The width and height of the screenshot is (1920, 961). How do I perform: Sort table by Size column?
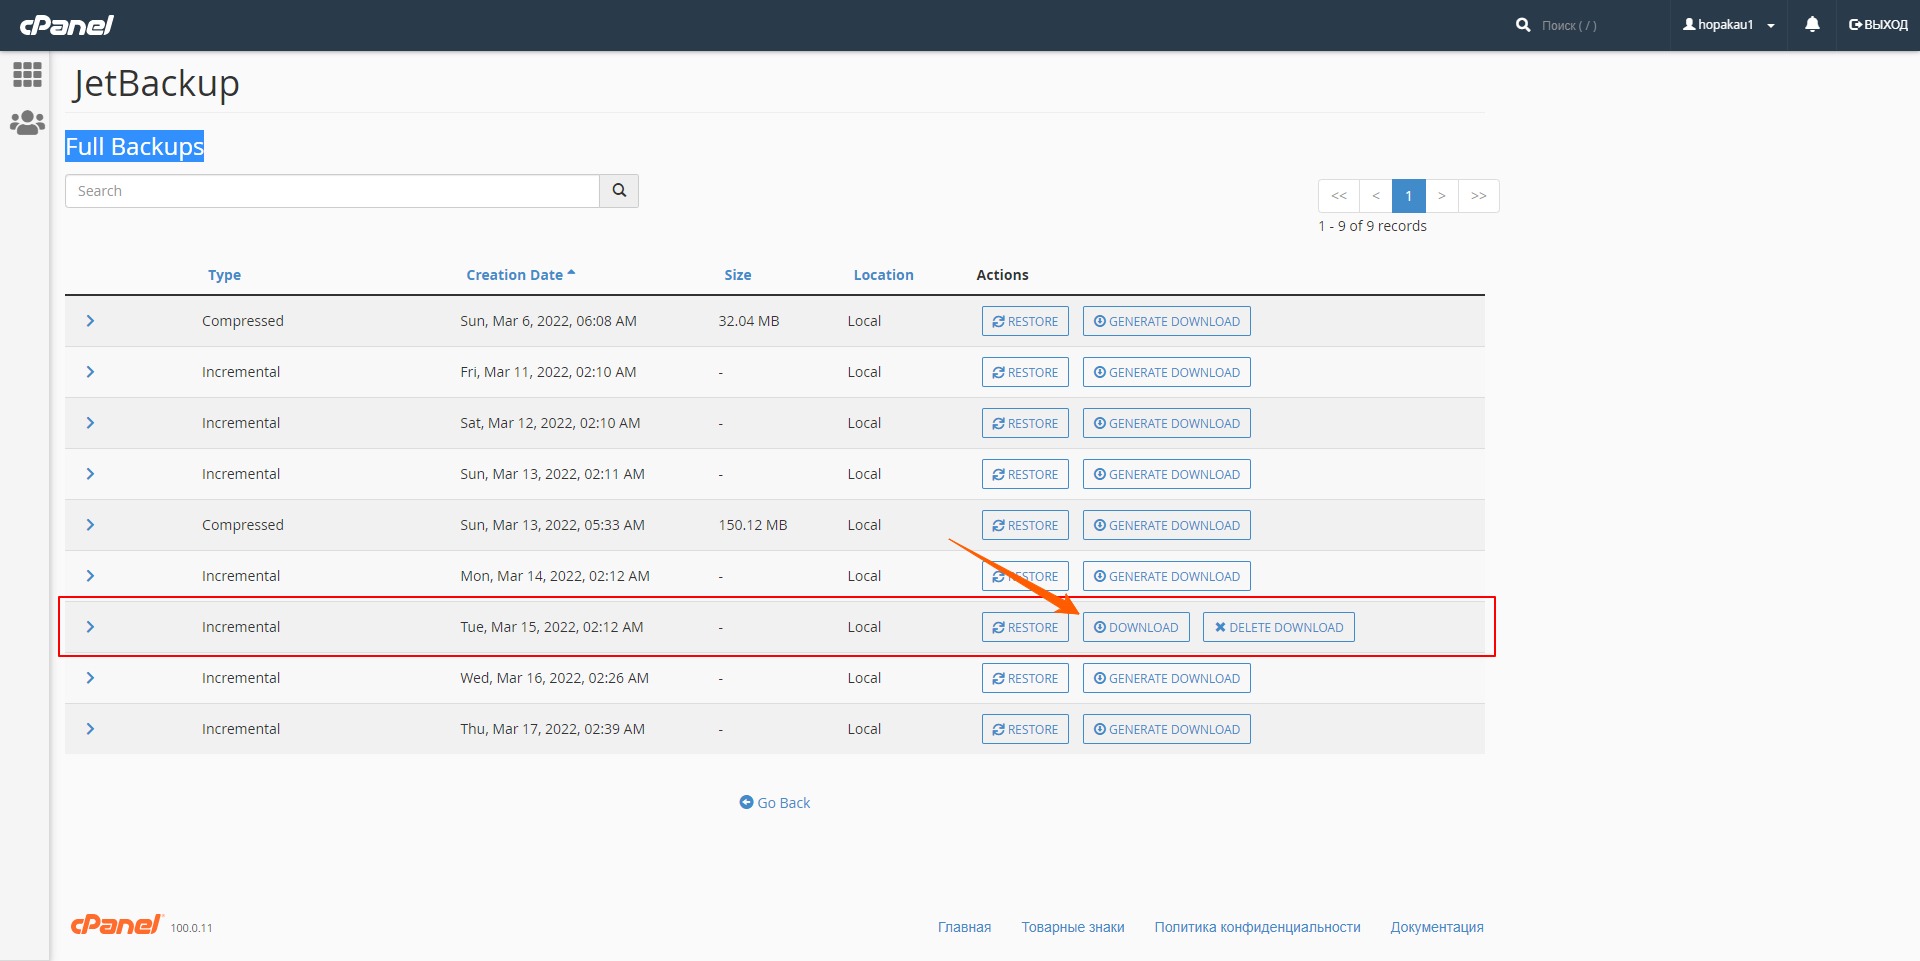[x=738, y=275]
